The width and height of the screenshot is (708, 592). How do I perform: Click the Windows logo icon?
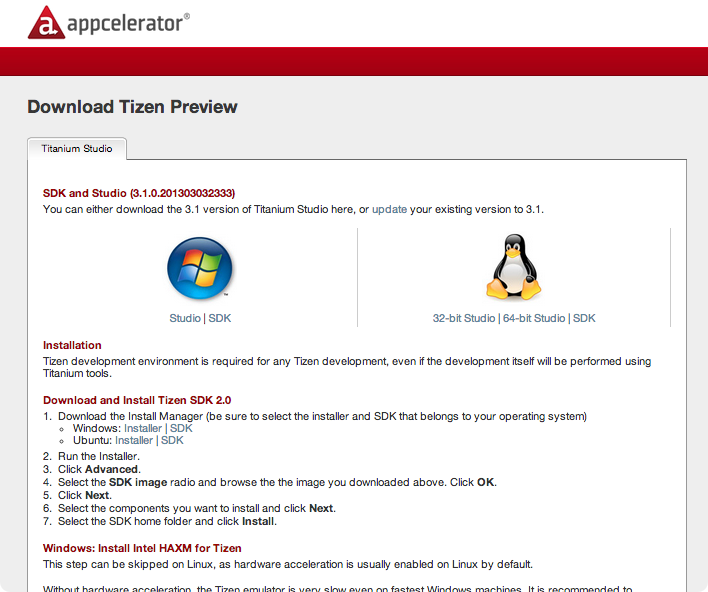(200, 268)
